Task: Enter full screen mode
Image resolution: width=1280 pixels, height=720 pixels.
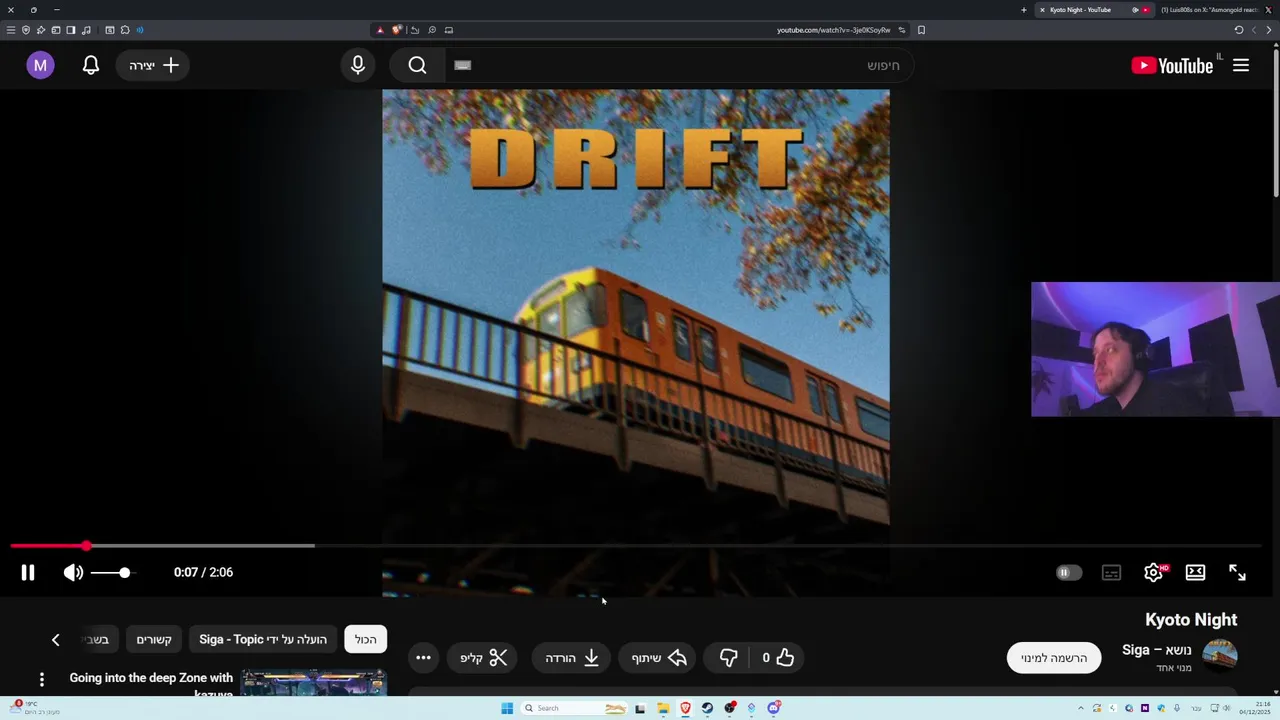Action: click(1237, 572)
